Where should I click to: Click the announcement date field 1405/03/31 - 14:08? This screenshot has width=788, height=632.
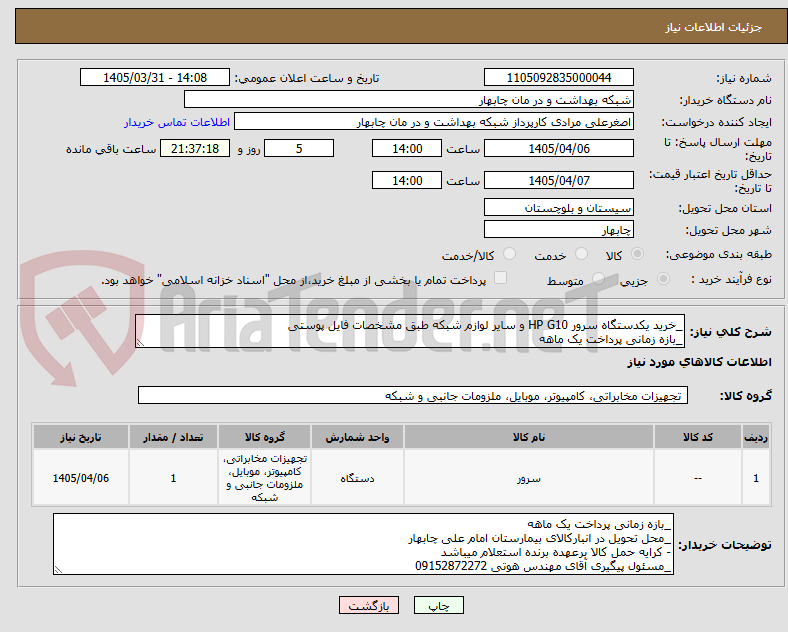tap(155, 77)
